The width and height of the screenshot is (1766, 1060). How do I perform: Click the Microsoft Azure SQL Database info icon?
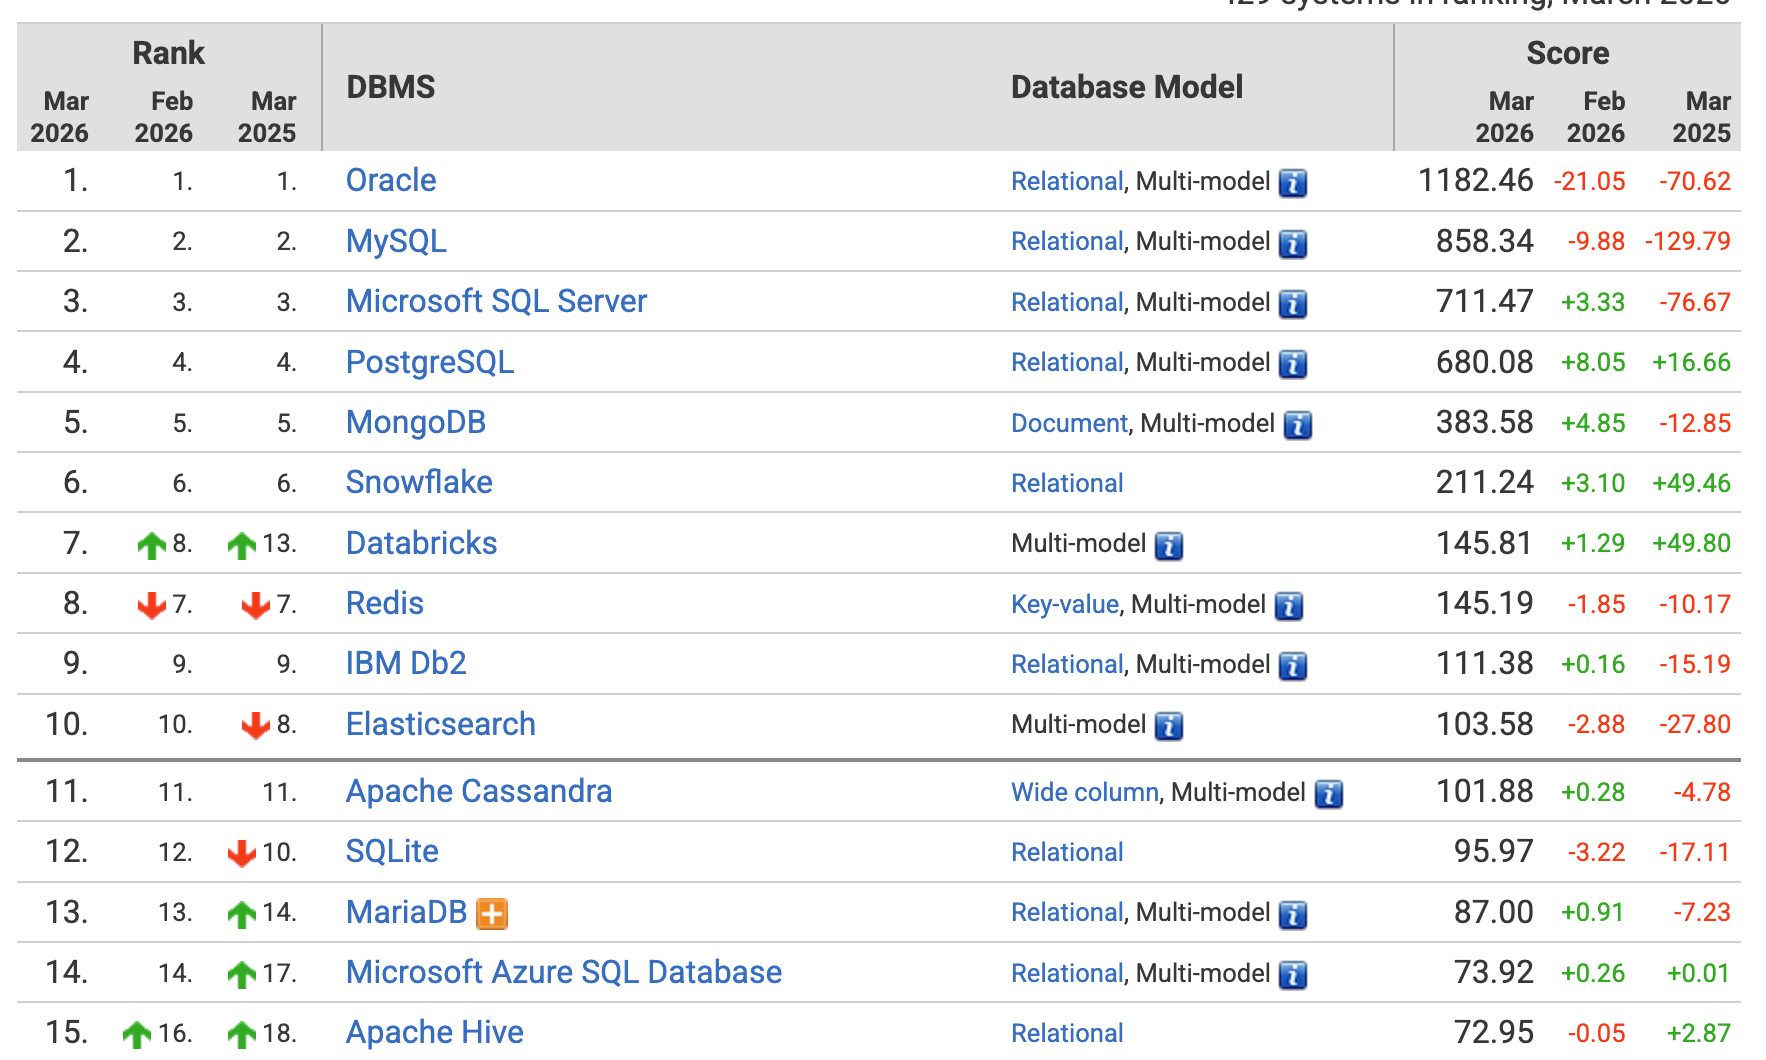(x=1293, y=974)
